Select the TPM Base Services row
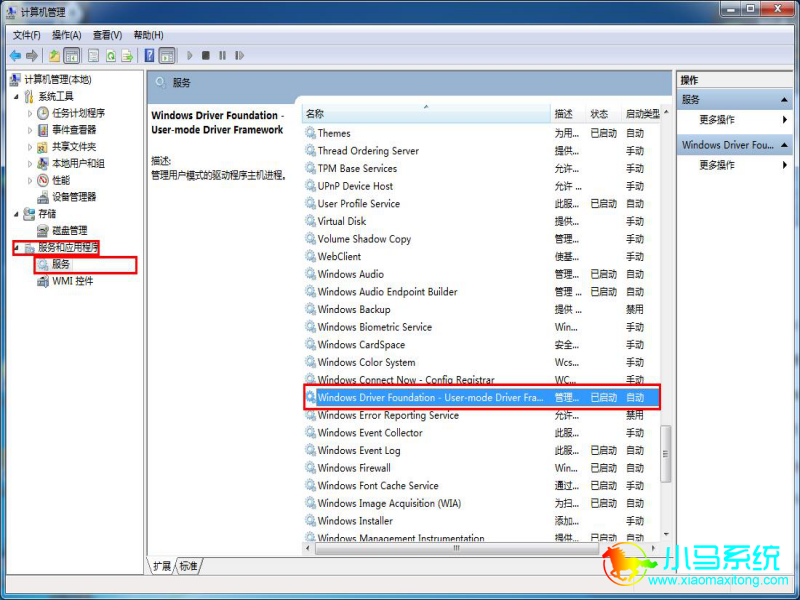This screenshot has width=800, height=600. (481, 168)
